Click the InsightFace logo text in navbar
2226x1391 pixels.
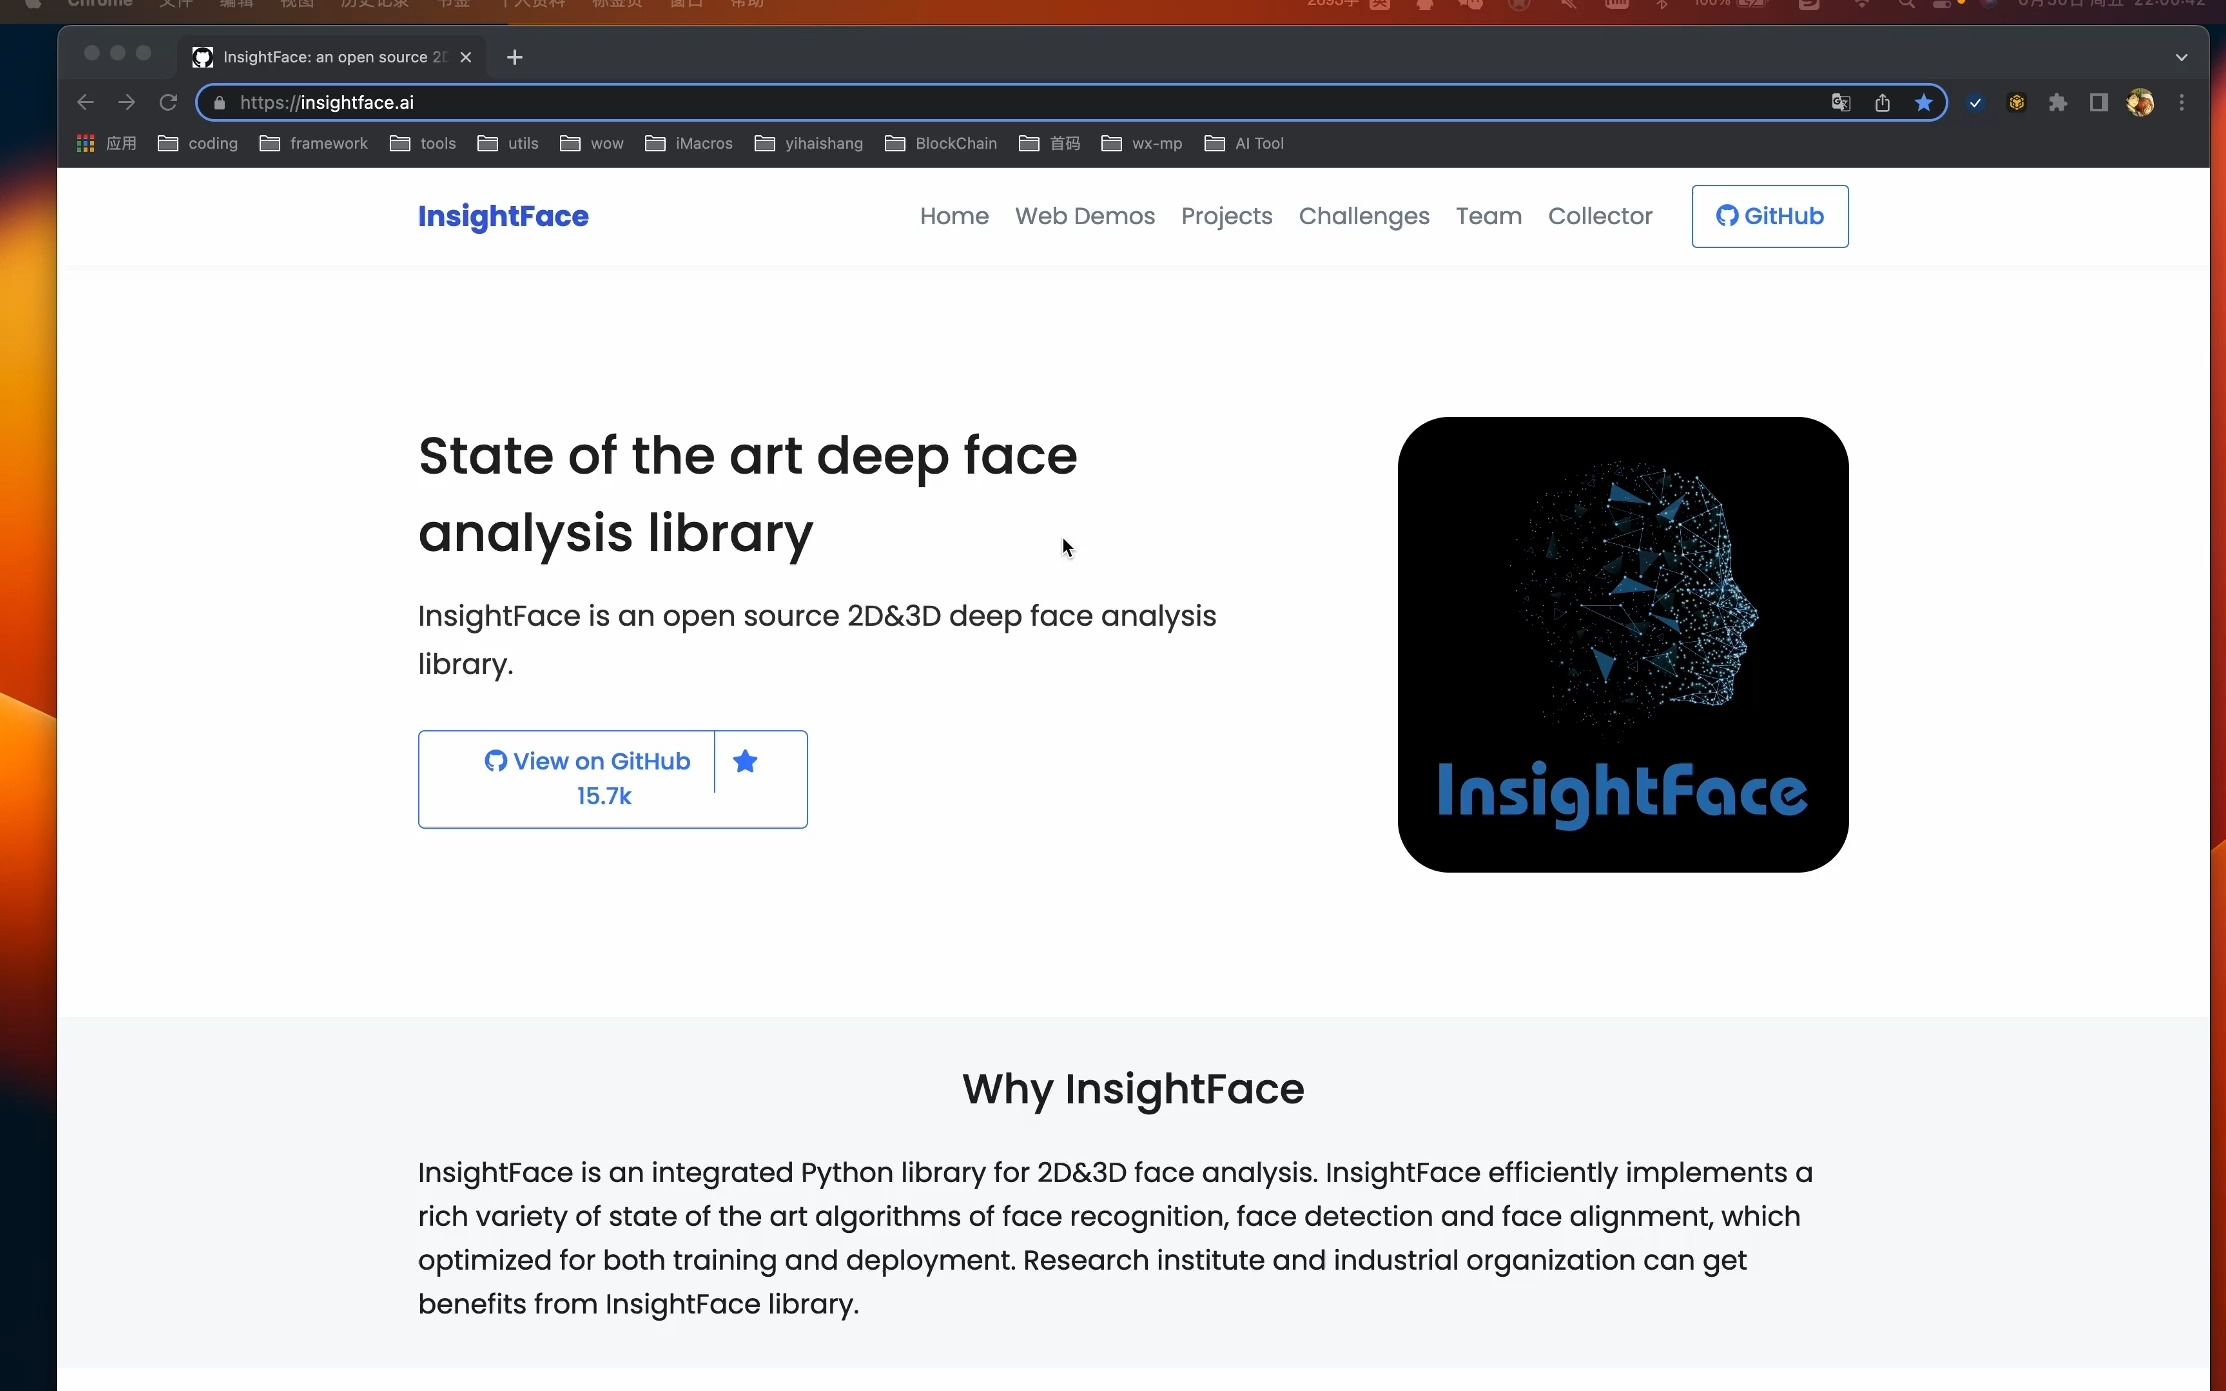(503, 216)
